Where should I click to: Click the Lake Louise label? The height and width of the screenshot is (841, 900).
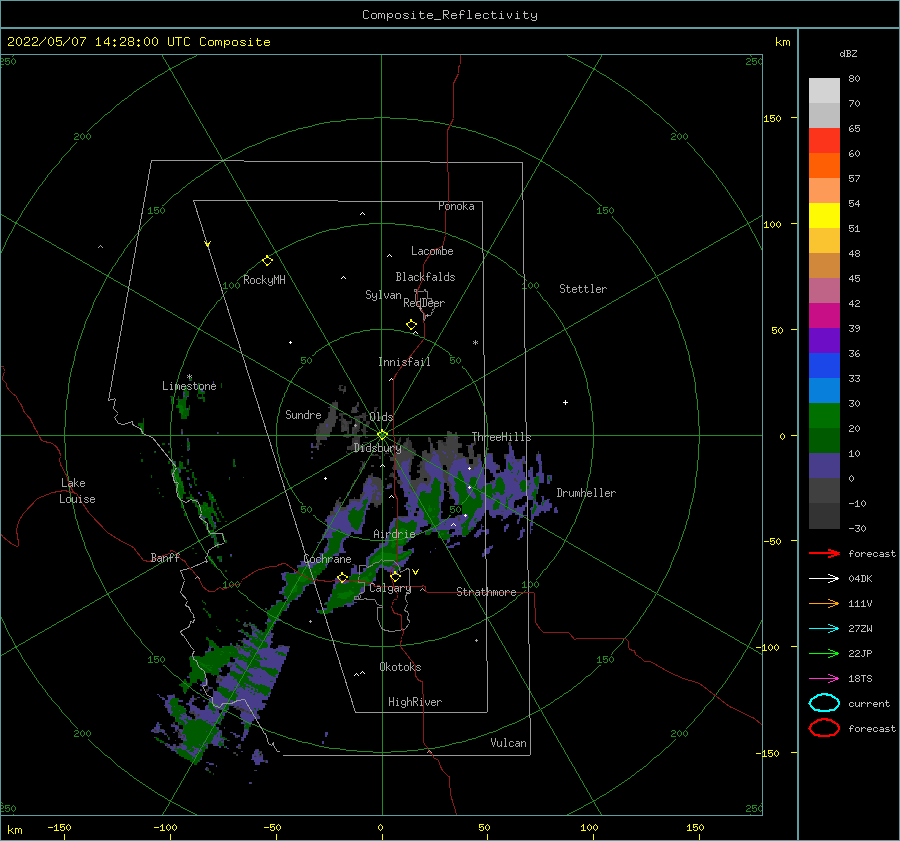[x=77, y=491]
